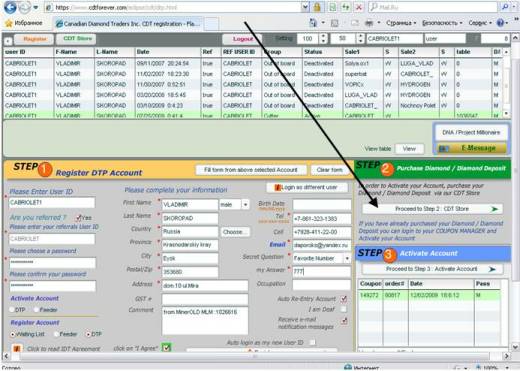520x371 pixels.
Task: Open the Help question mark icon
Action: pyautogui.click(x=500, y=23)
